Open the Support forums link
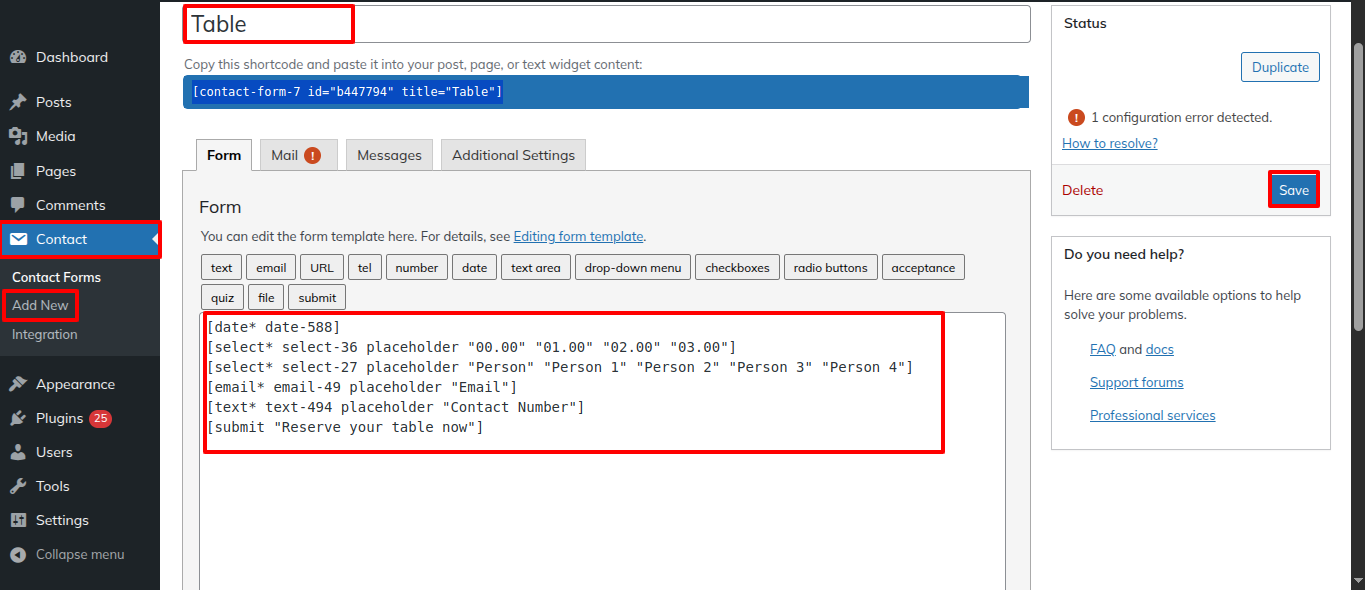Image resolution: width=1365 pixels, height=590 pixels. pyautogui.click(x=1136, y=382)
